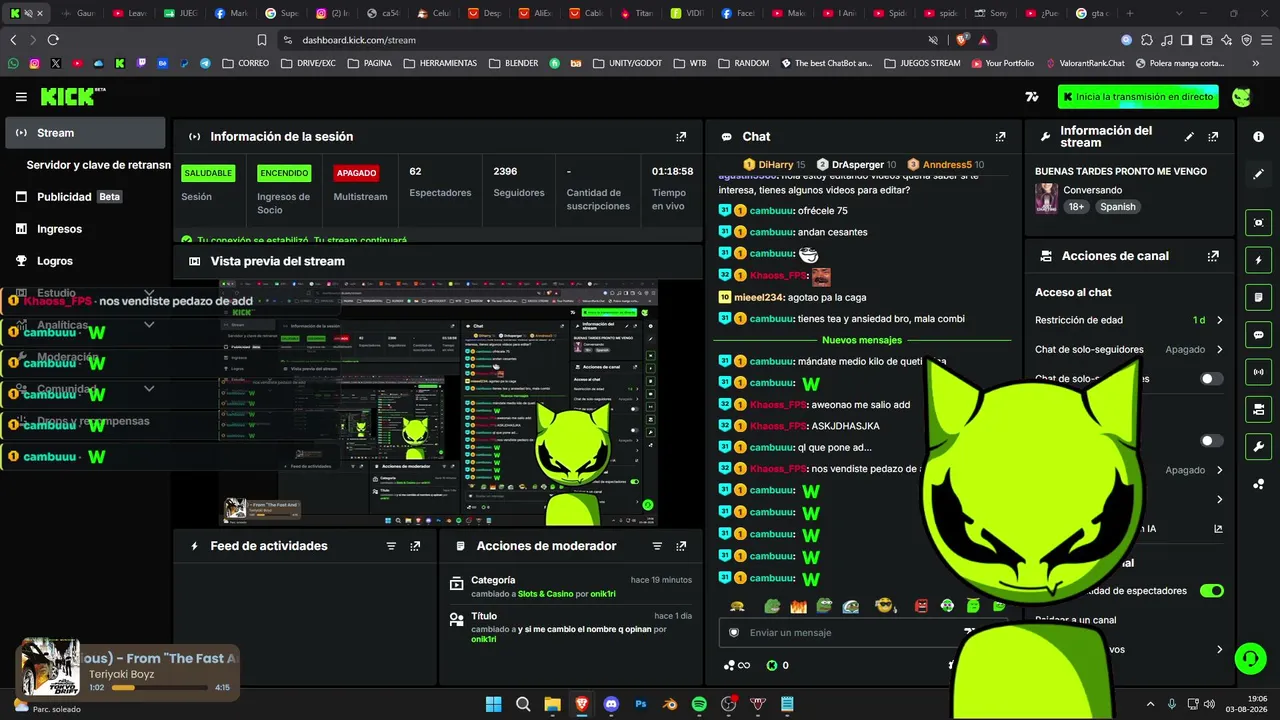Expand the Analíticas sidebar section

(x=149, y=325)
